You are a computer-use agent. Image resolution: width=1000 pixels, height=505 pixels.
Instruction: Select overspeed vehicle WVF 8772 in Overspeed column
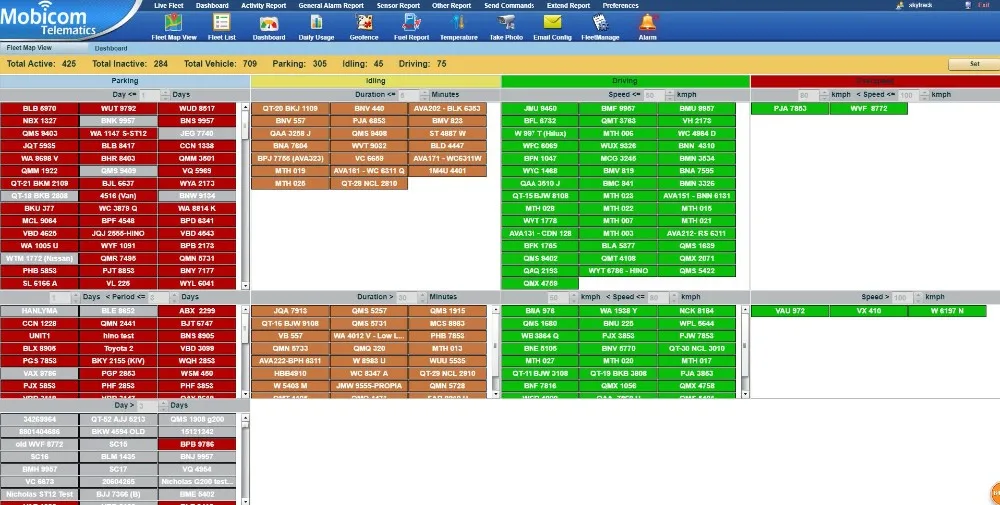(869, 108)
